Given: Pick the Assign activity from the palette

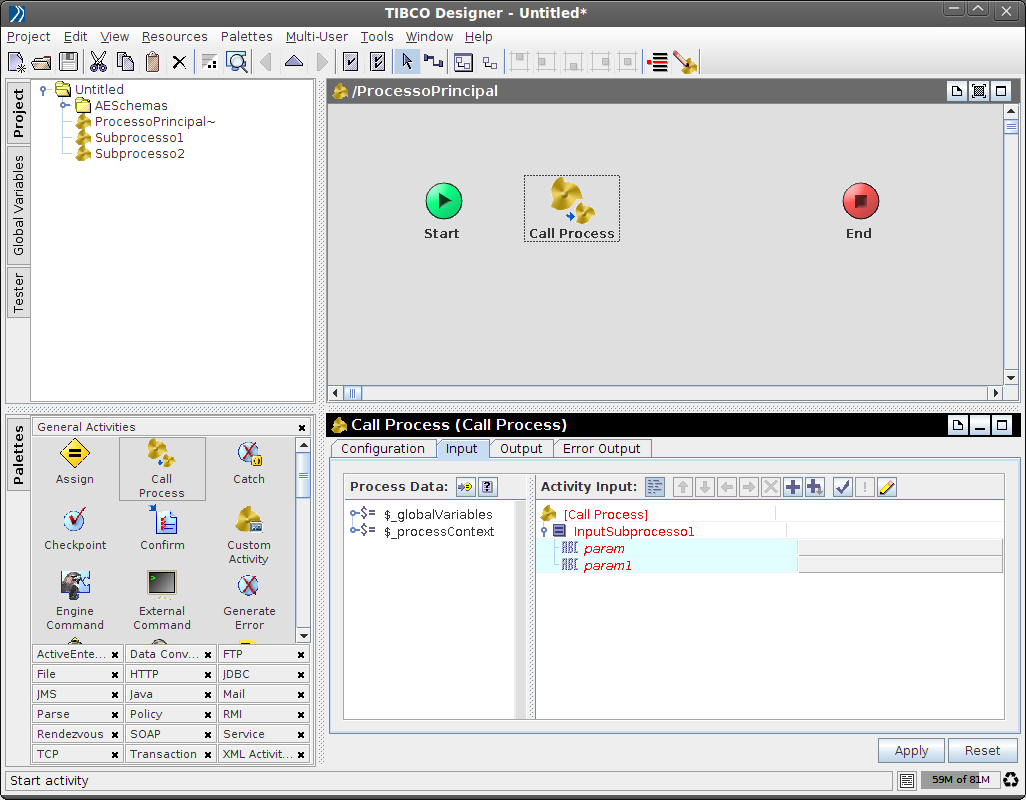Looking at the screenshot, I should click(x=75, y=463).
